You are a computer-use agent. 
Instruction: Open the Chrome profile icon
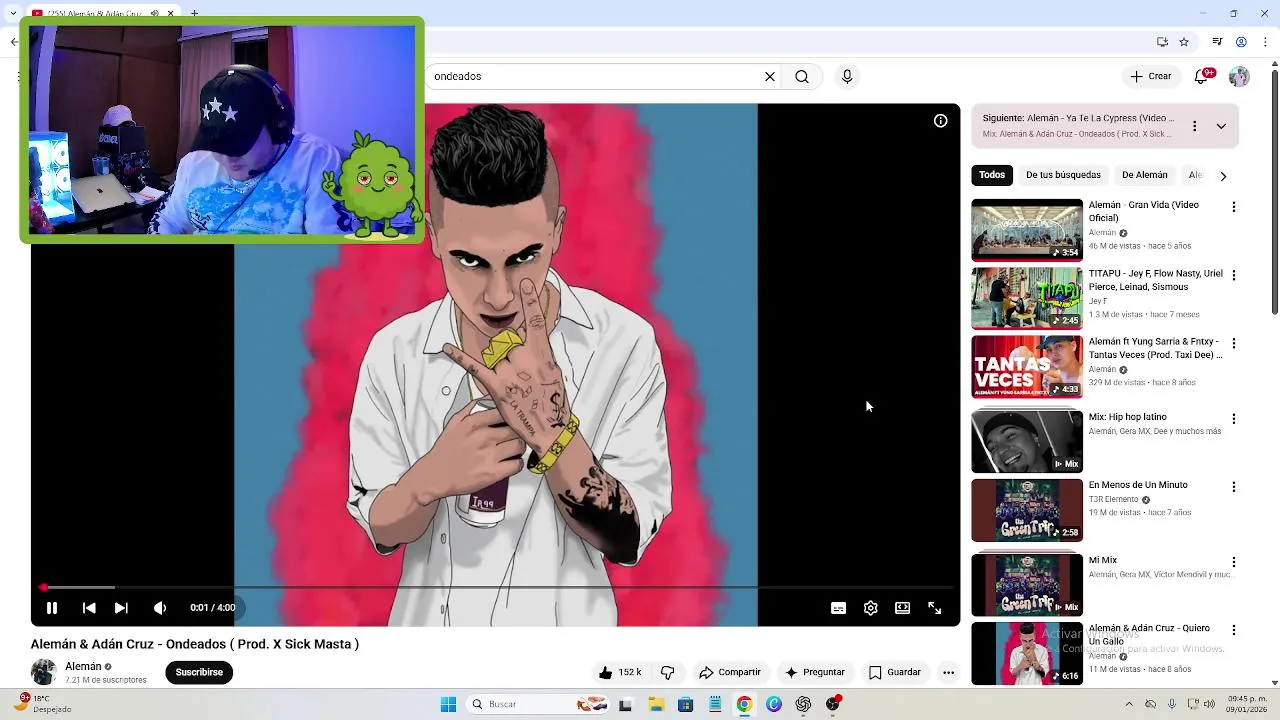1241,42
